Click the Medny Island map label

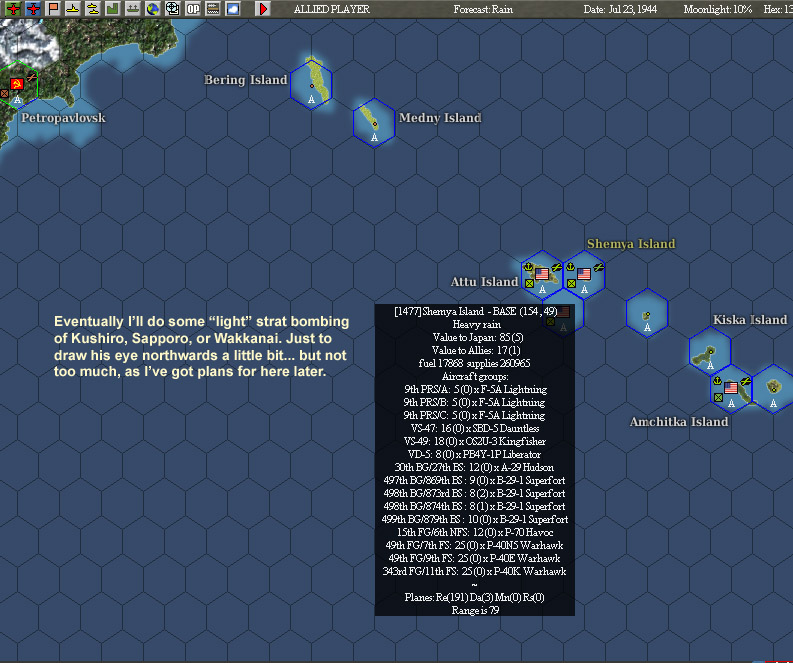pyautogui.click(x=439, y=118)
